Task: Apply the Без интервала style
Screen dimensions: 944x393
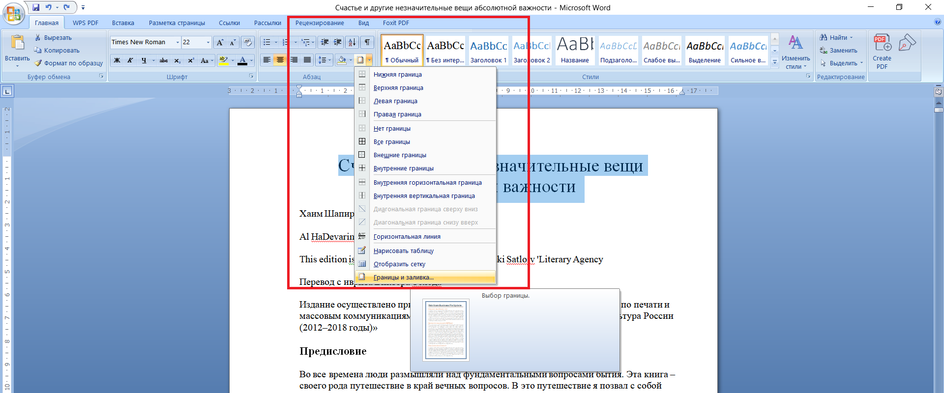Action: pos(445,50)
